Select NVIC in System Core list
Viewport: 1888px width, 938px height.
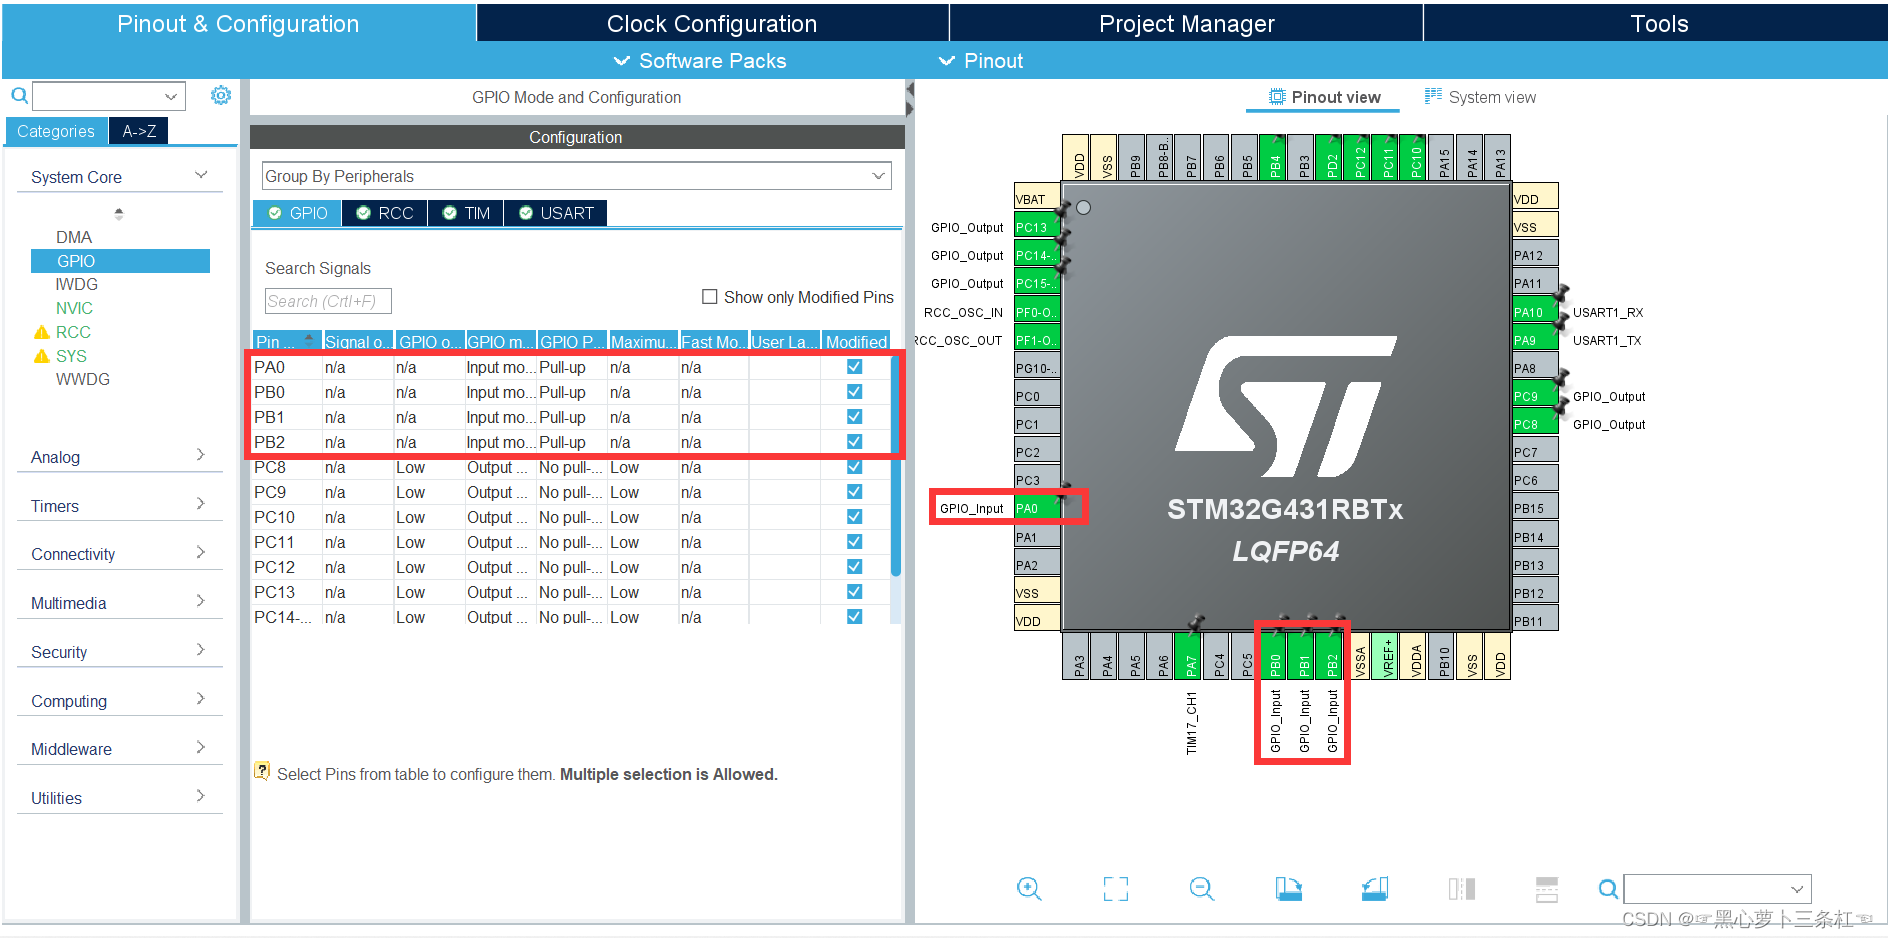(74, 308)
